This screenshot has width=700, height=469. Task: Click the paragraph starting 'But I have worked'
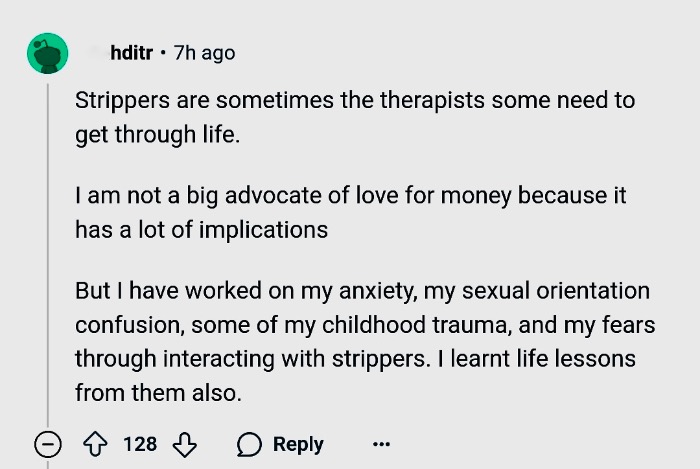click(365, 342)
